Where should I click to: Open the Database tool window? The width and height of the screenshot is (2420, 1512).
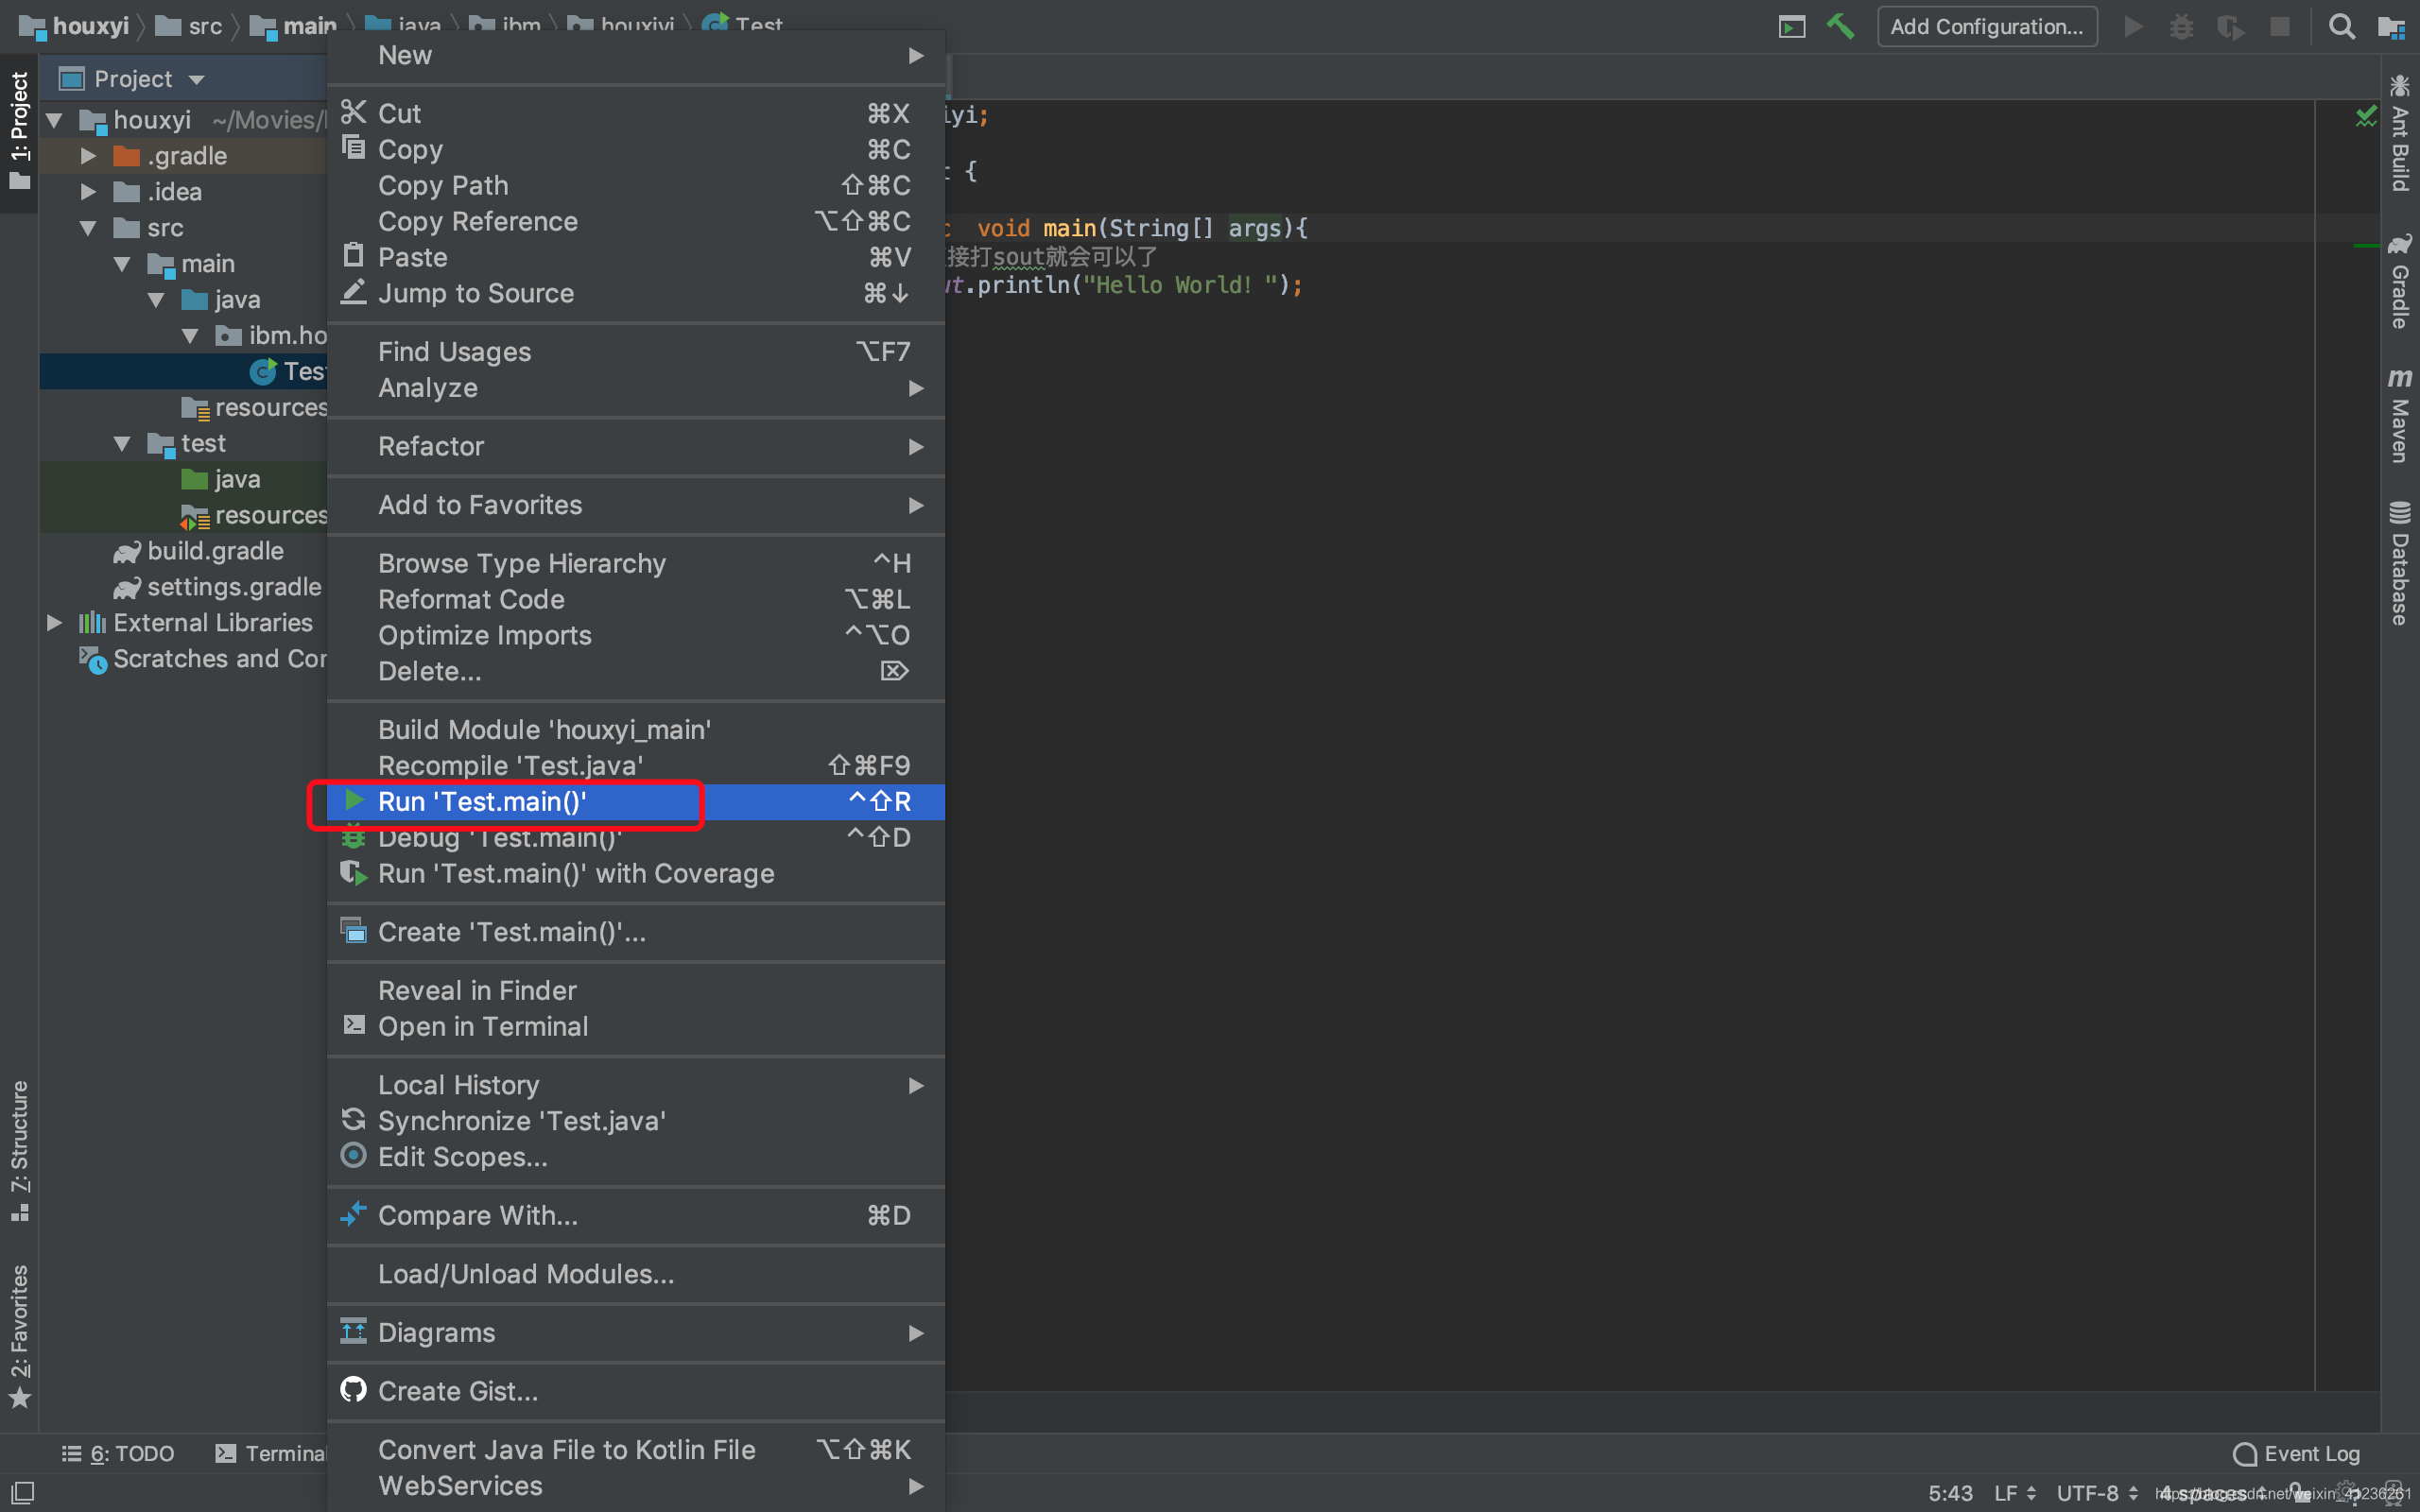[2400, 563]
